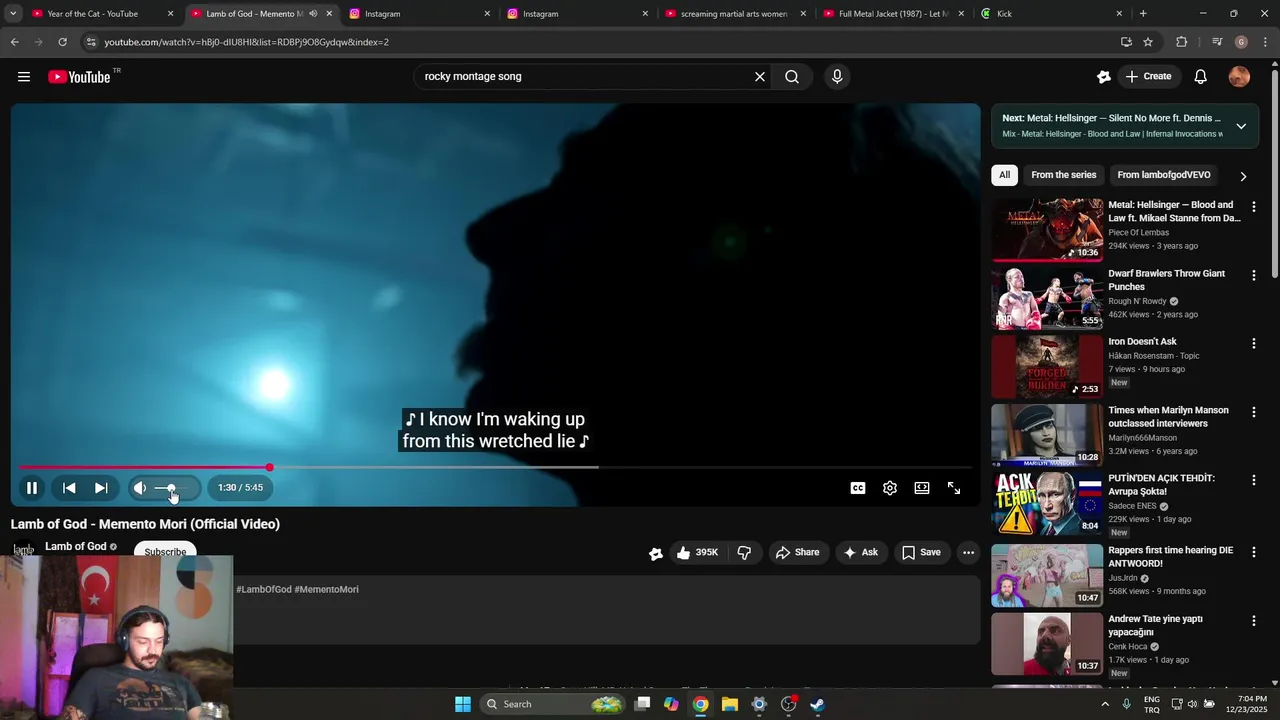Open the YouTube guide hamburger menu

(x=24, y=77)
